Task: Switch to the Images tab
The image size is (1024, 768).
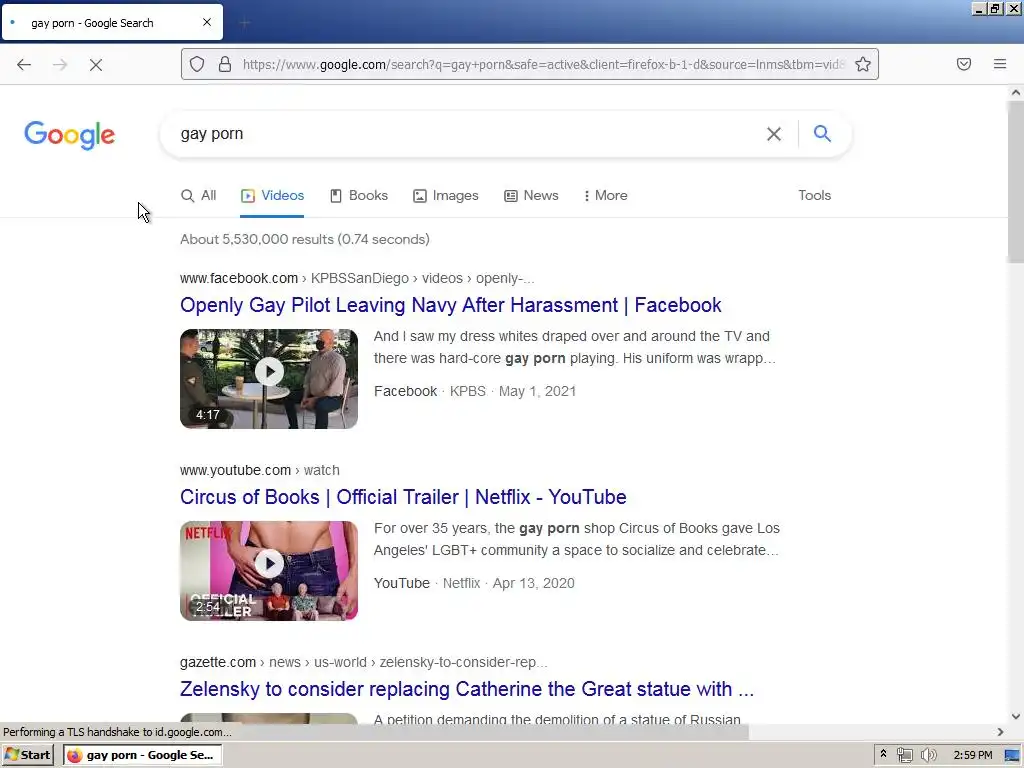Action: [446, 195]
